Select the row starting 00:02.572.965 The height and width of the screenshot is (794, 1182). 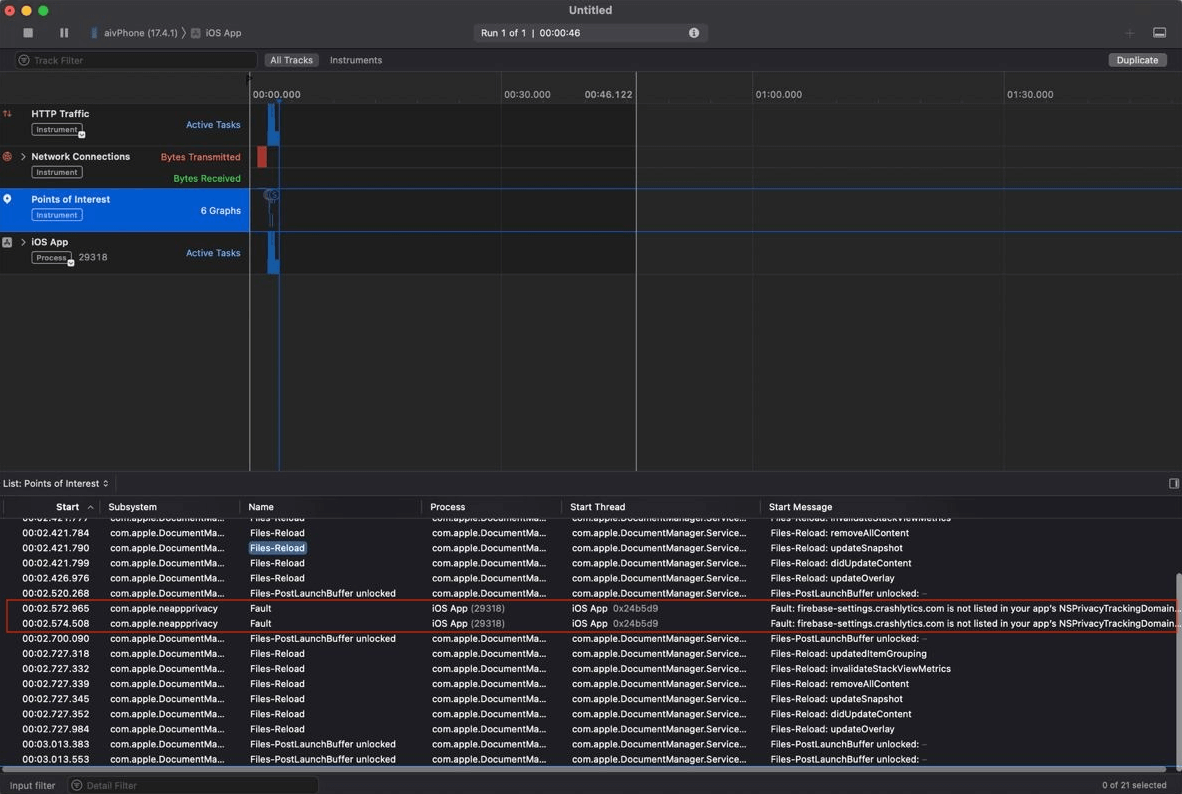point(591,609)
